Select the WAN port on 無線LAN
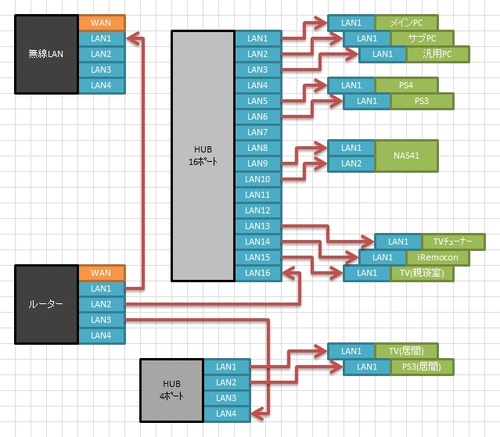Image resolution: width=500 pixels, height=437 pixels. pos(102,23)
